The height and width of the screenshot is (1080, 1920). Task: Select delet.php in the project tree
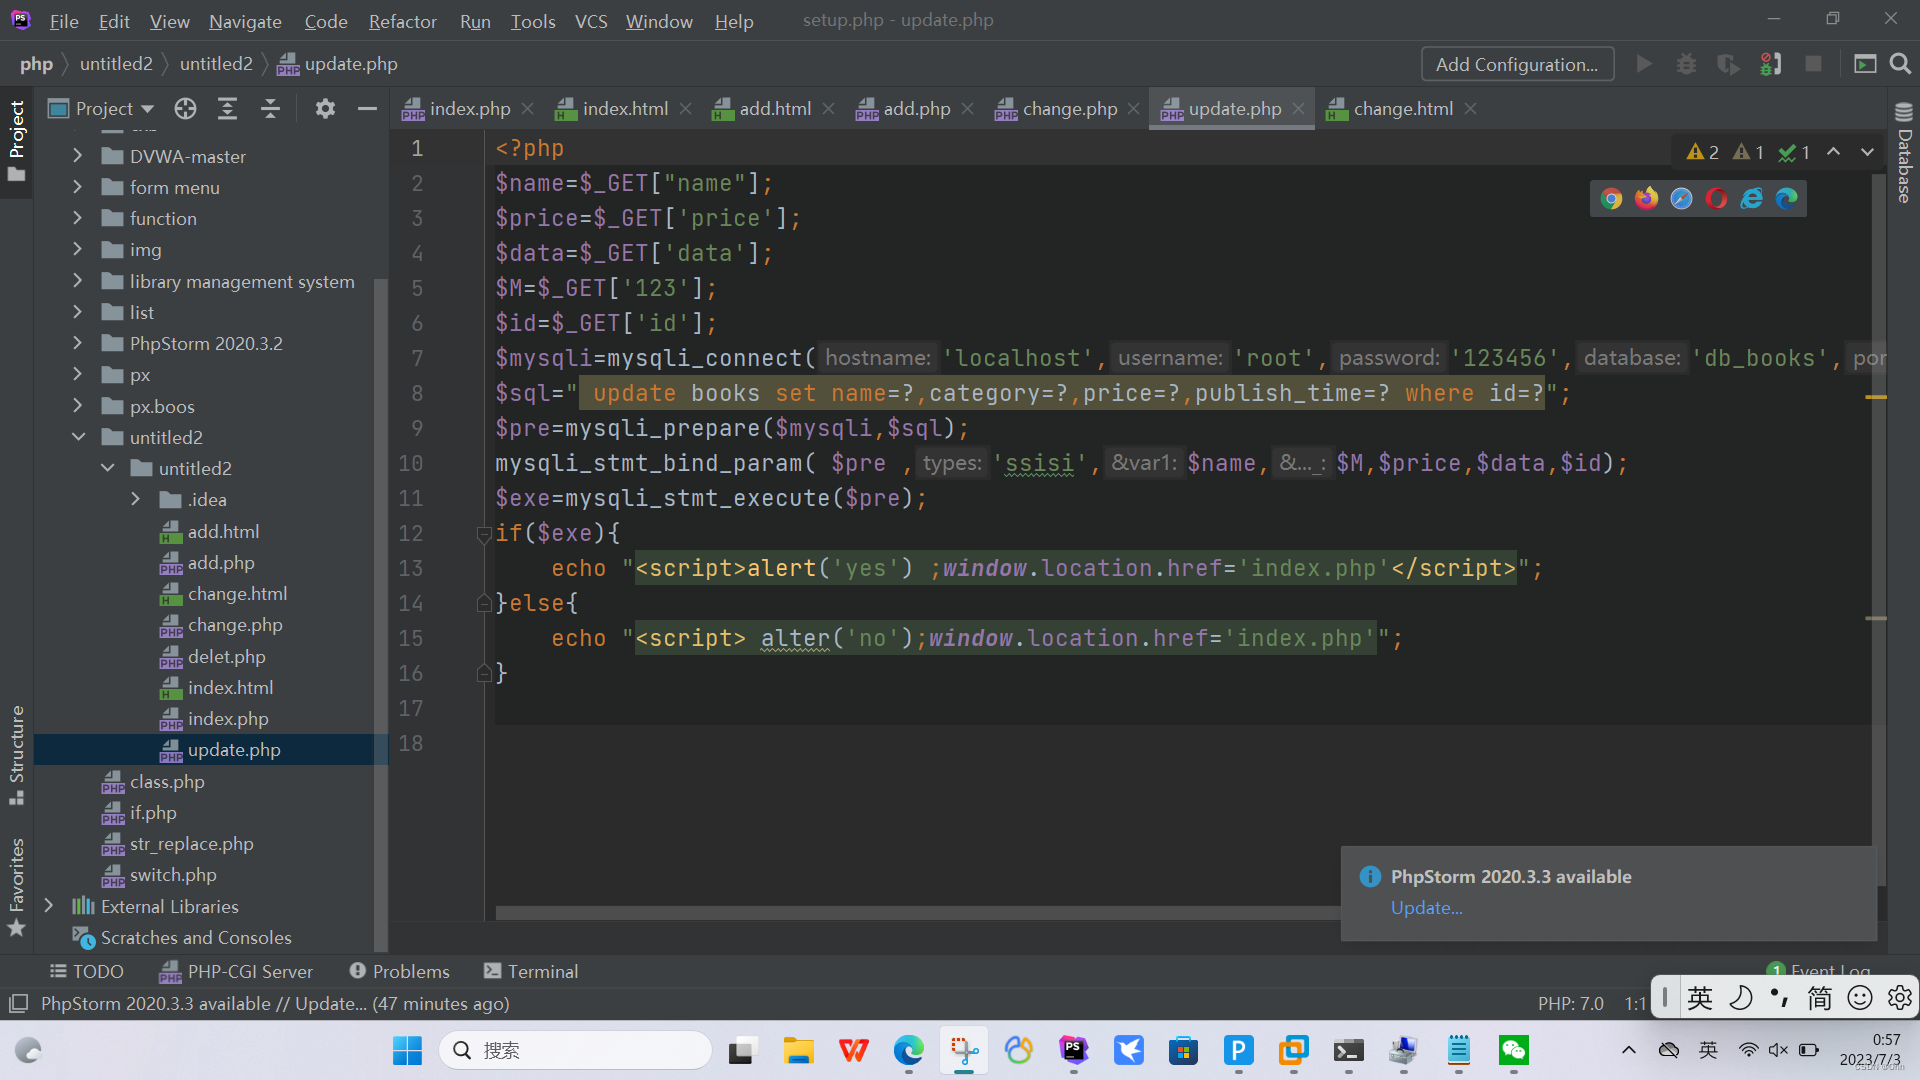tap(226, 657)
